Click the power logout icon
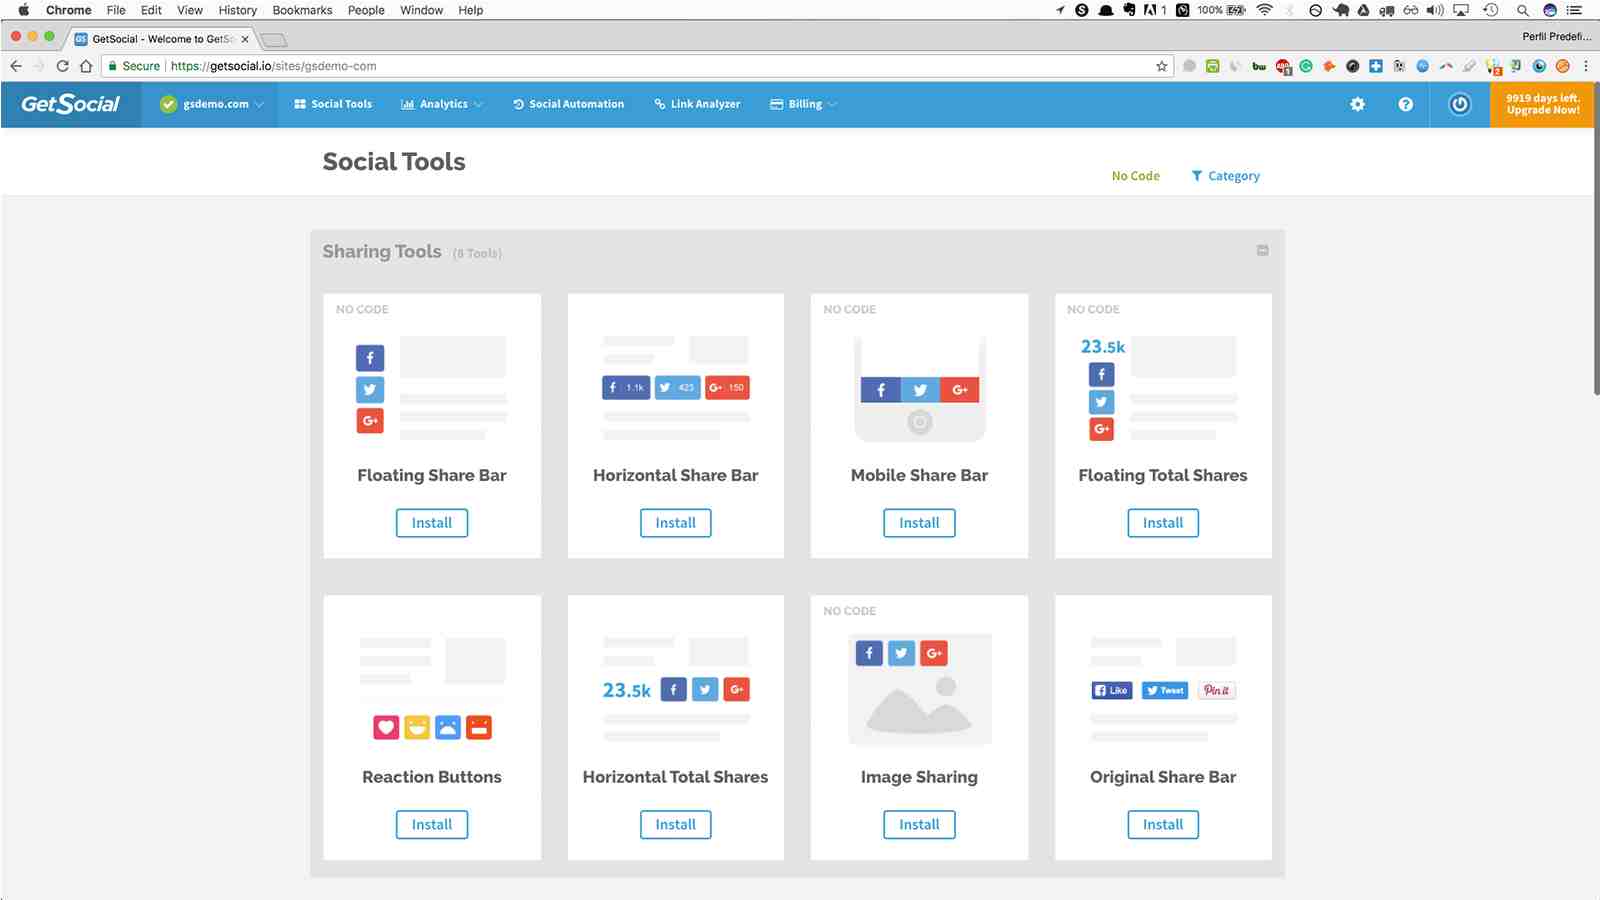This screenshot has height=900, width=1600. coord(1460,104)
